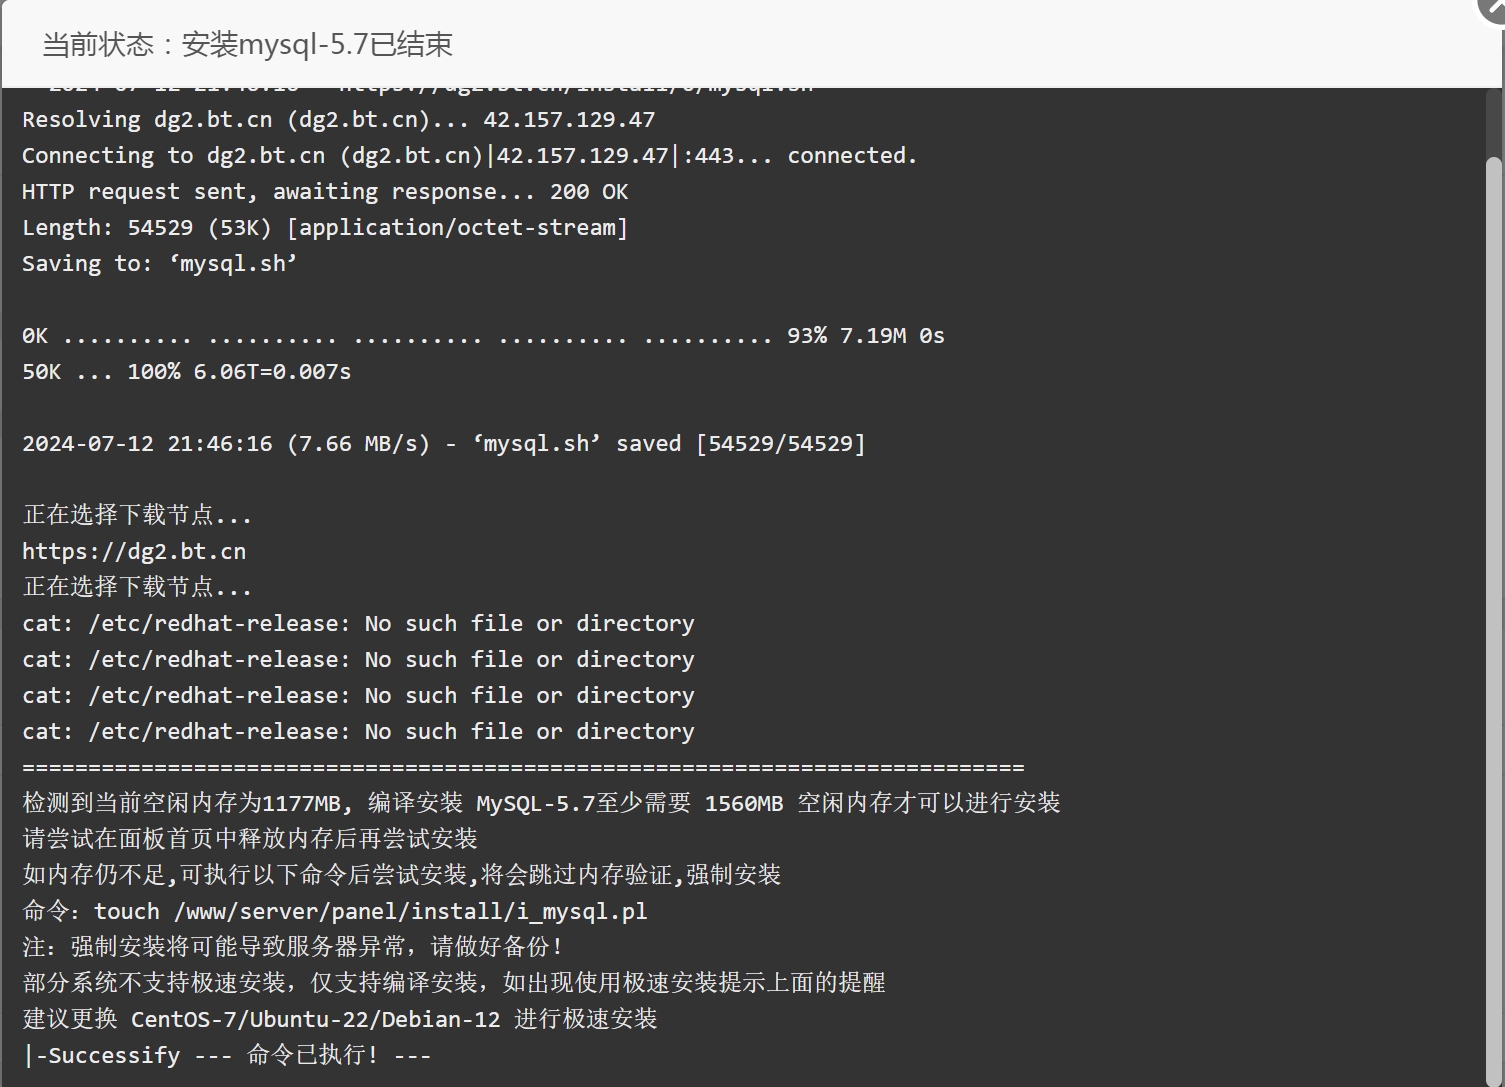The width and height of the screenshot is (1505, 1087).
Task: Click the log scrollbar thumb
Action: click(x=1494, y=621)
